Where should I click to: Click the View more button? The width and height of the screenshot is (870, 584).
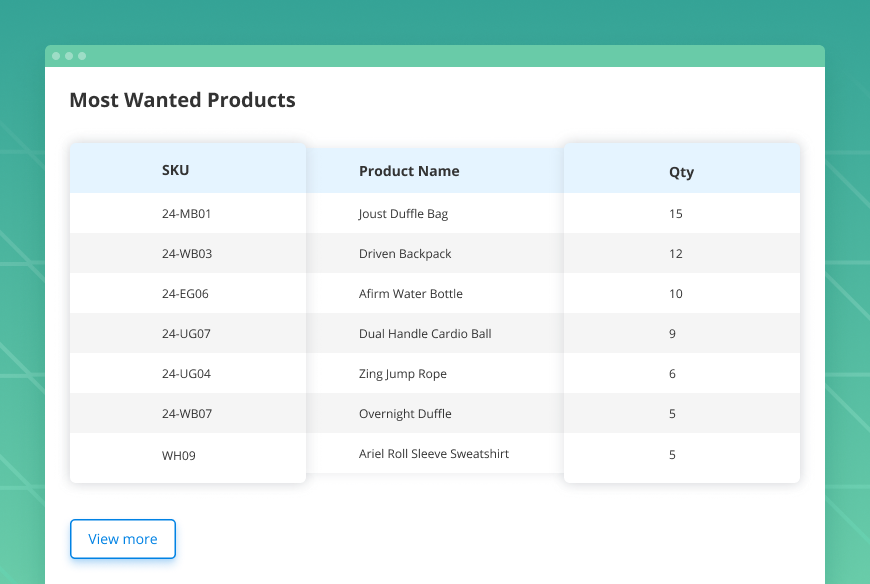point(122,539)
